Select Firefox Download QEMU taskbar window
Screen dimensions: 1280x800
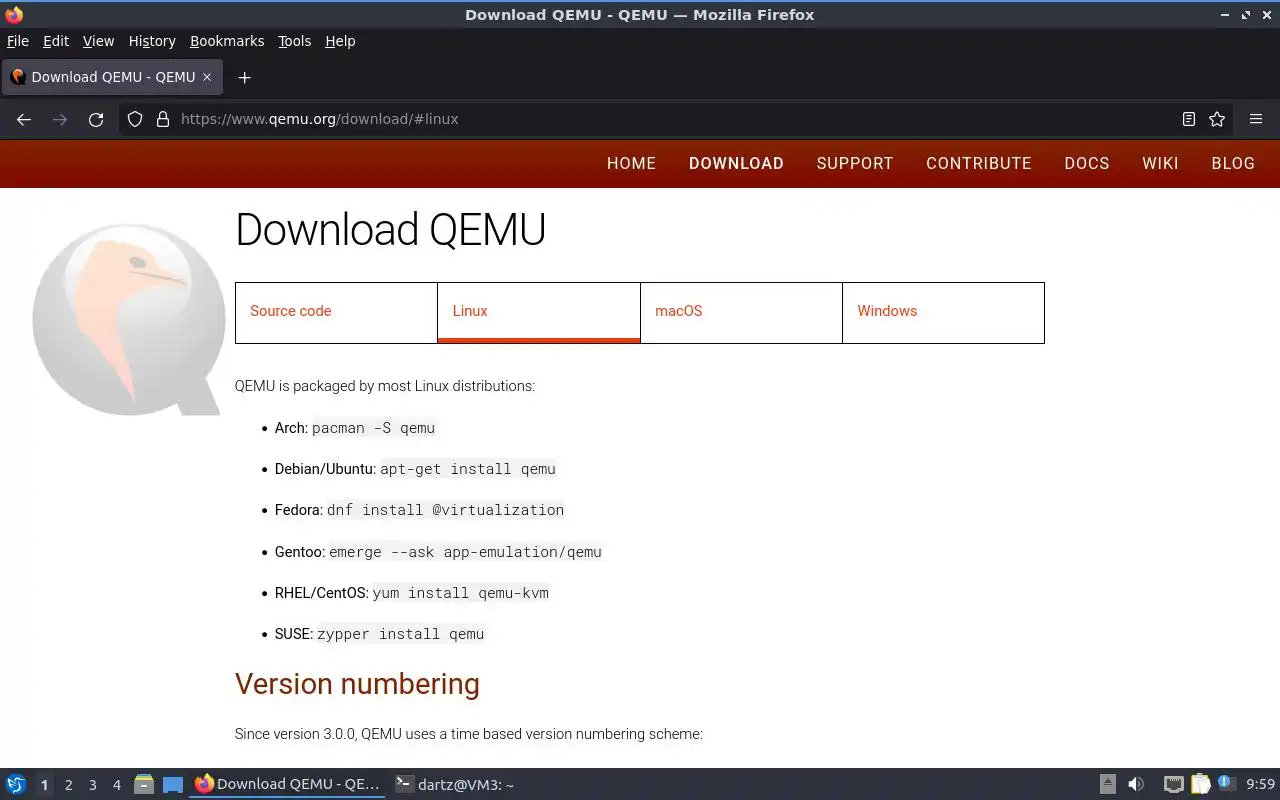pos(288,784)
